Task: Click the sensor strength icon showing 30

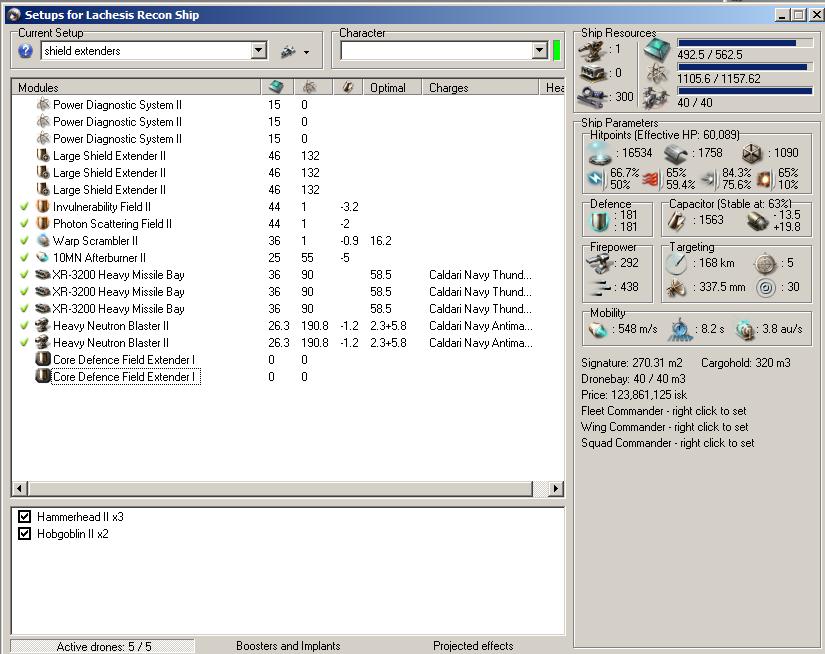Action: [x=766, y=287]
